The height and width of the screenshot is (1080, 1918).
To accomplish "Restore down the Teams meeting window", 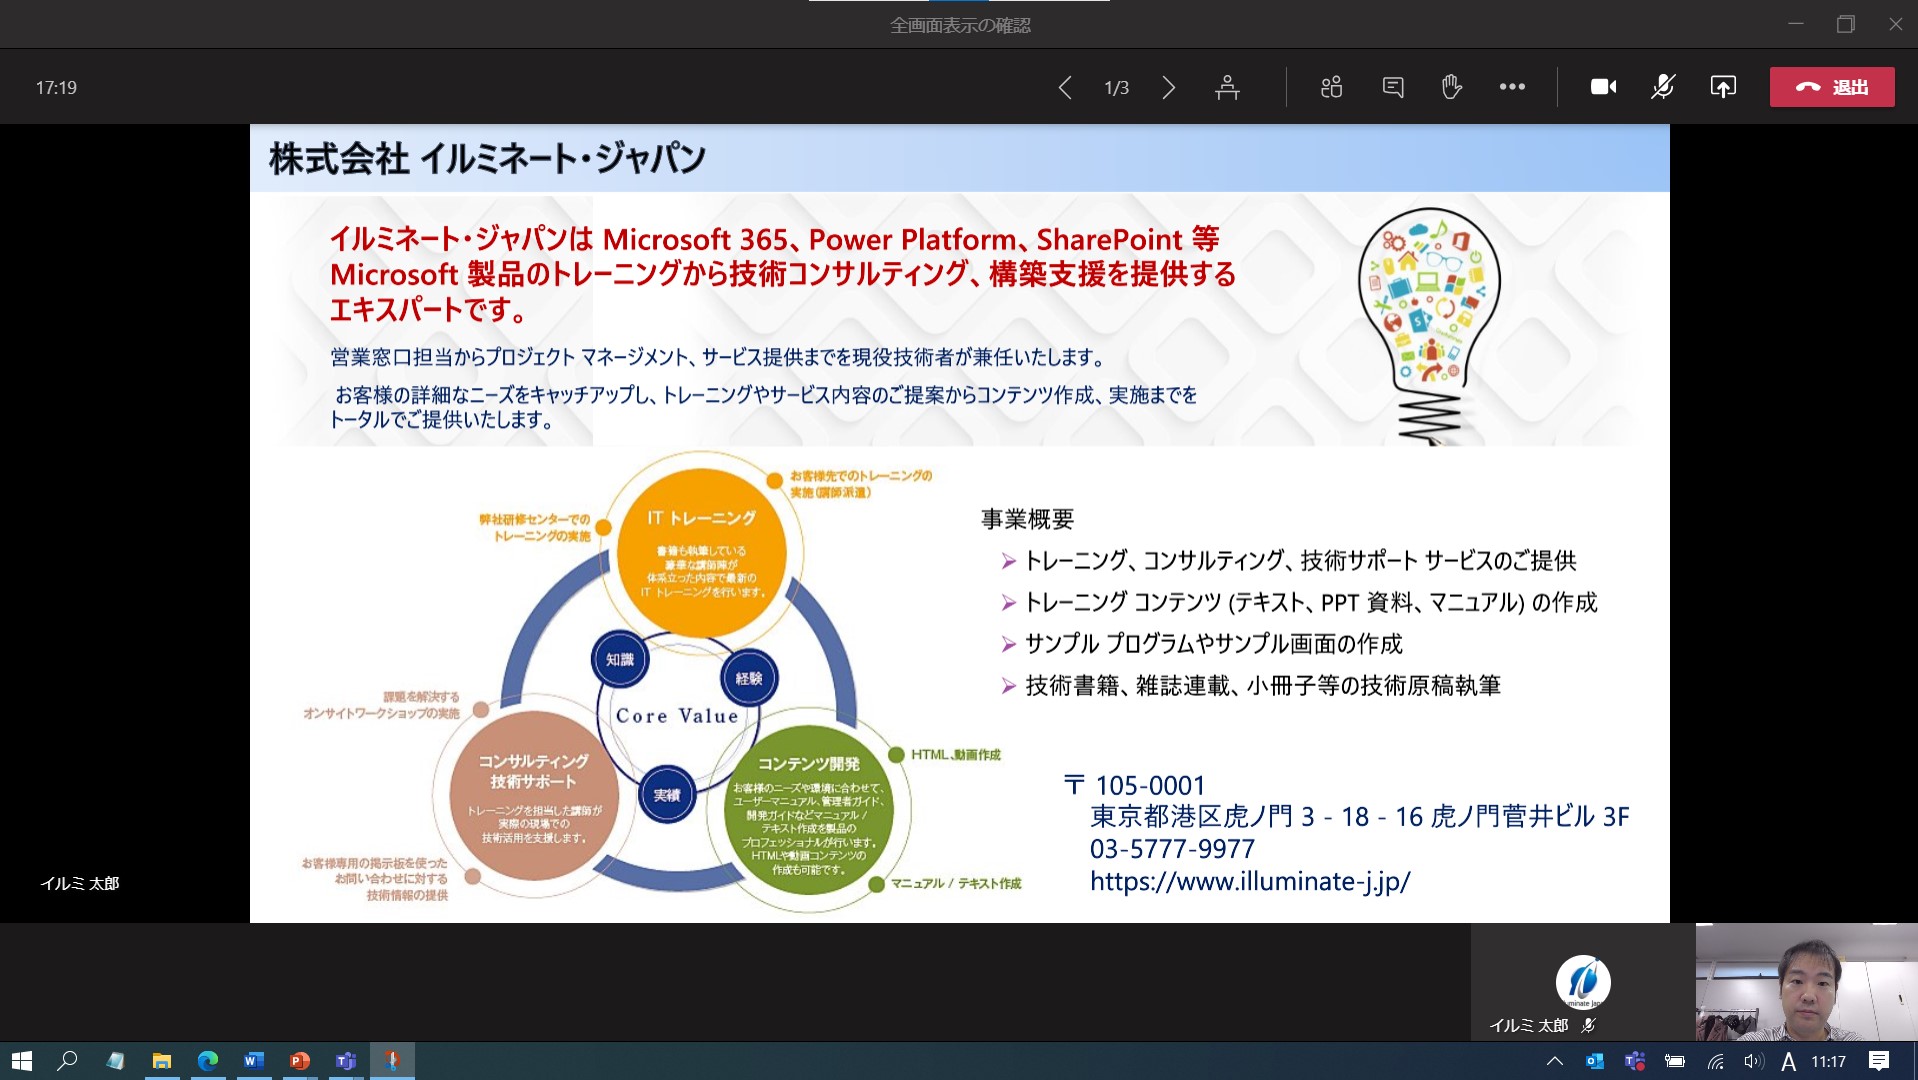I will pyautogui.click(x=1846, y=24).
